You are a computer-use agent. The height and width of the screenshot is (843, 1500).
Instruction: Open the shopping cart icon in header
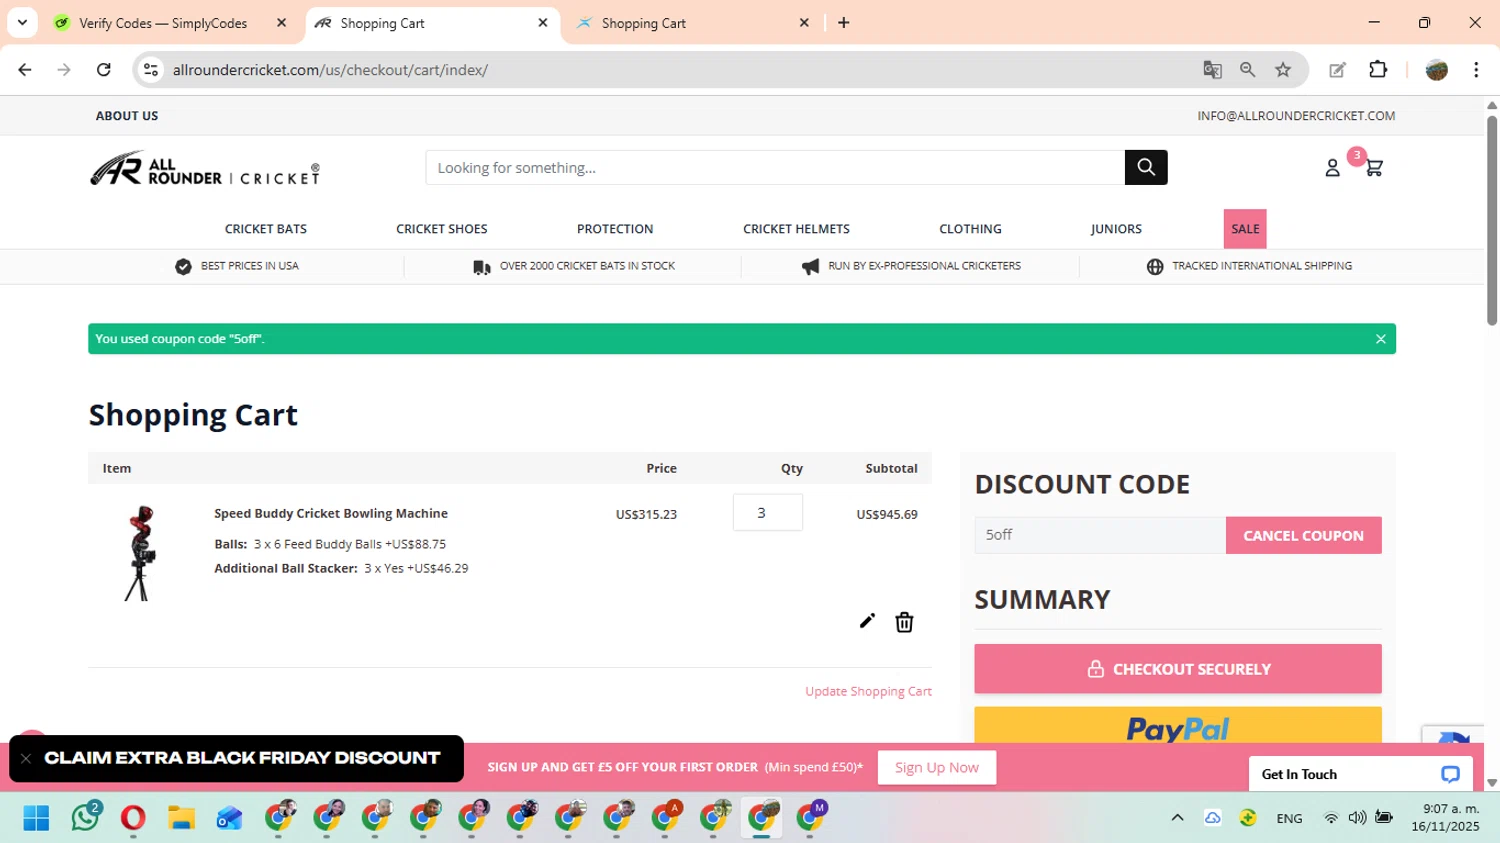tap(1374, 167)
